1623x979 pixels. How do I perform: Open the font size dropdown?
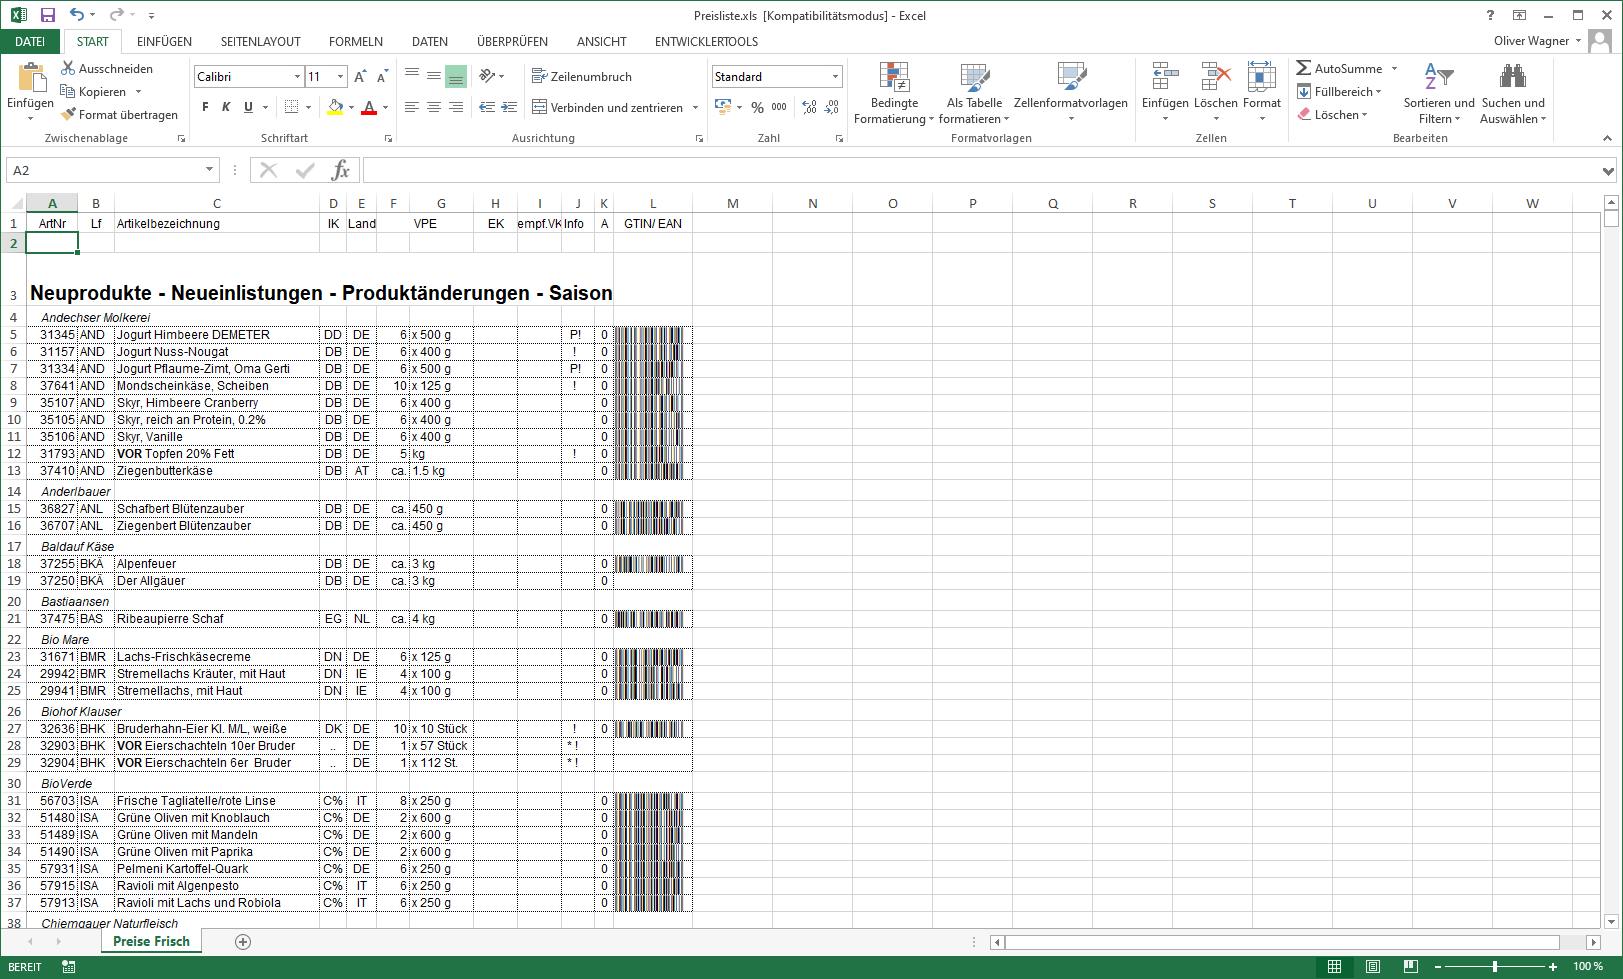pos(340,76)
